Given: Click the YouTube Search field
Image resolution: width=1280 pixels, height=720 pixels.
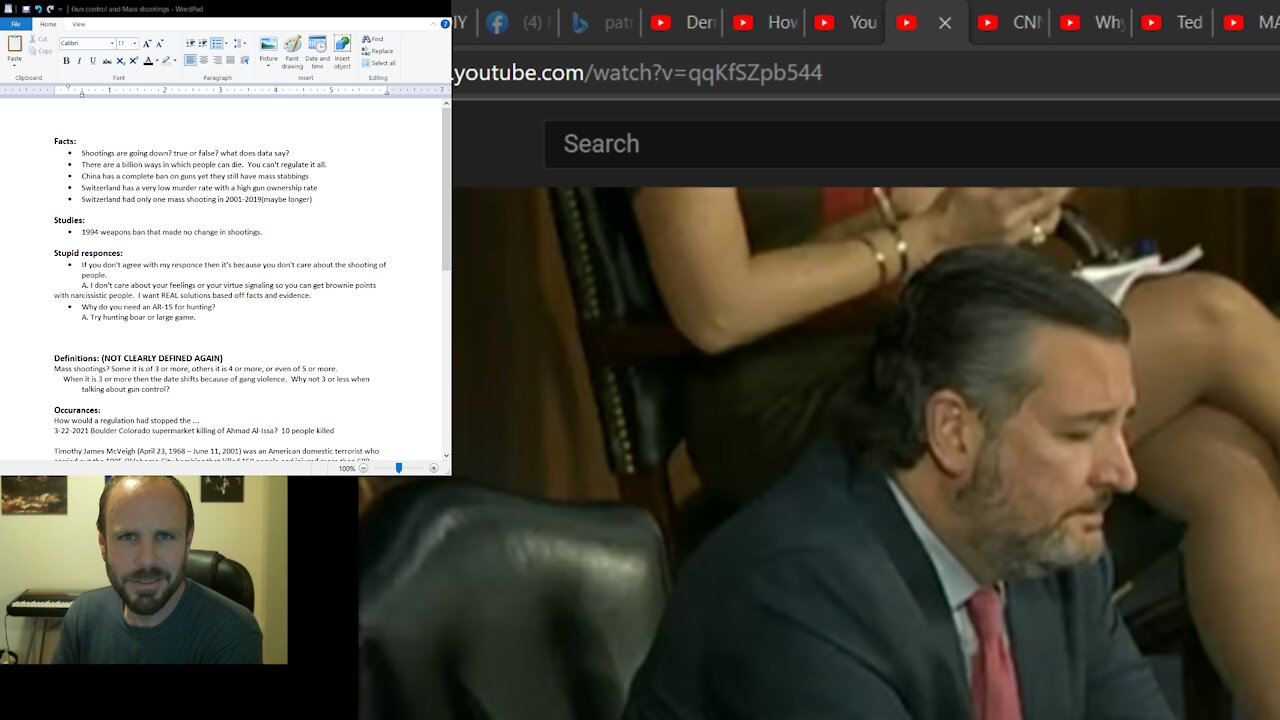Looking at the screenshot, I should pos(912,144).
